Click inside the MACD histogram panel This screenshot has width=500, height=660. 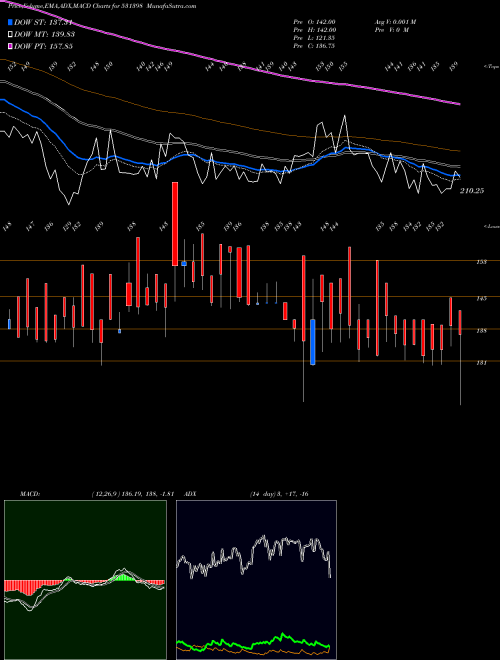pos(85,580)
